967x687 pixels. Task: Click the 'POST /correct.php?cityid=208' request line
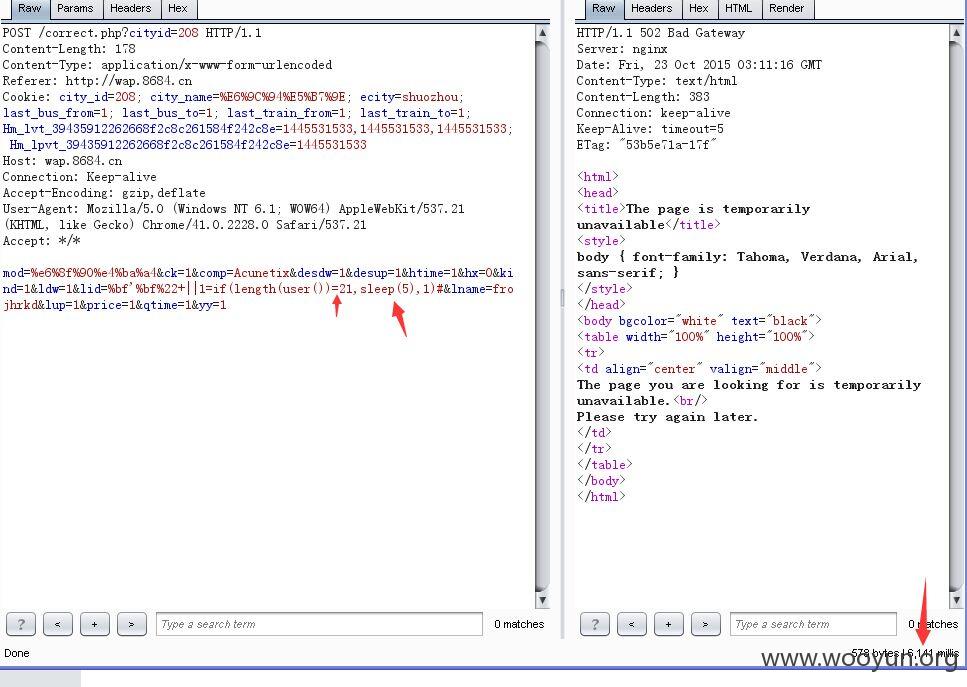[132, 33]
